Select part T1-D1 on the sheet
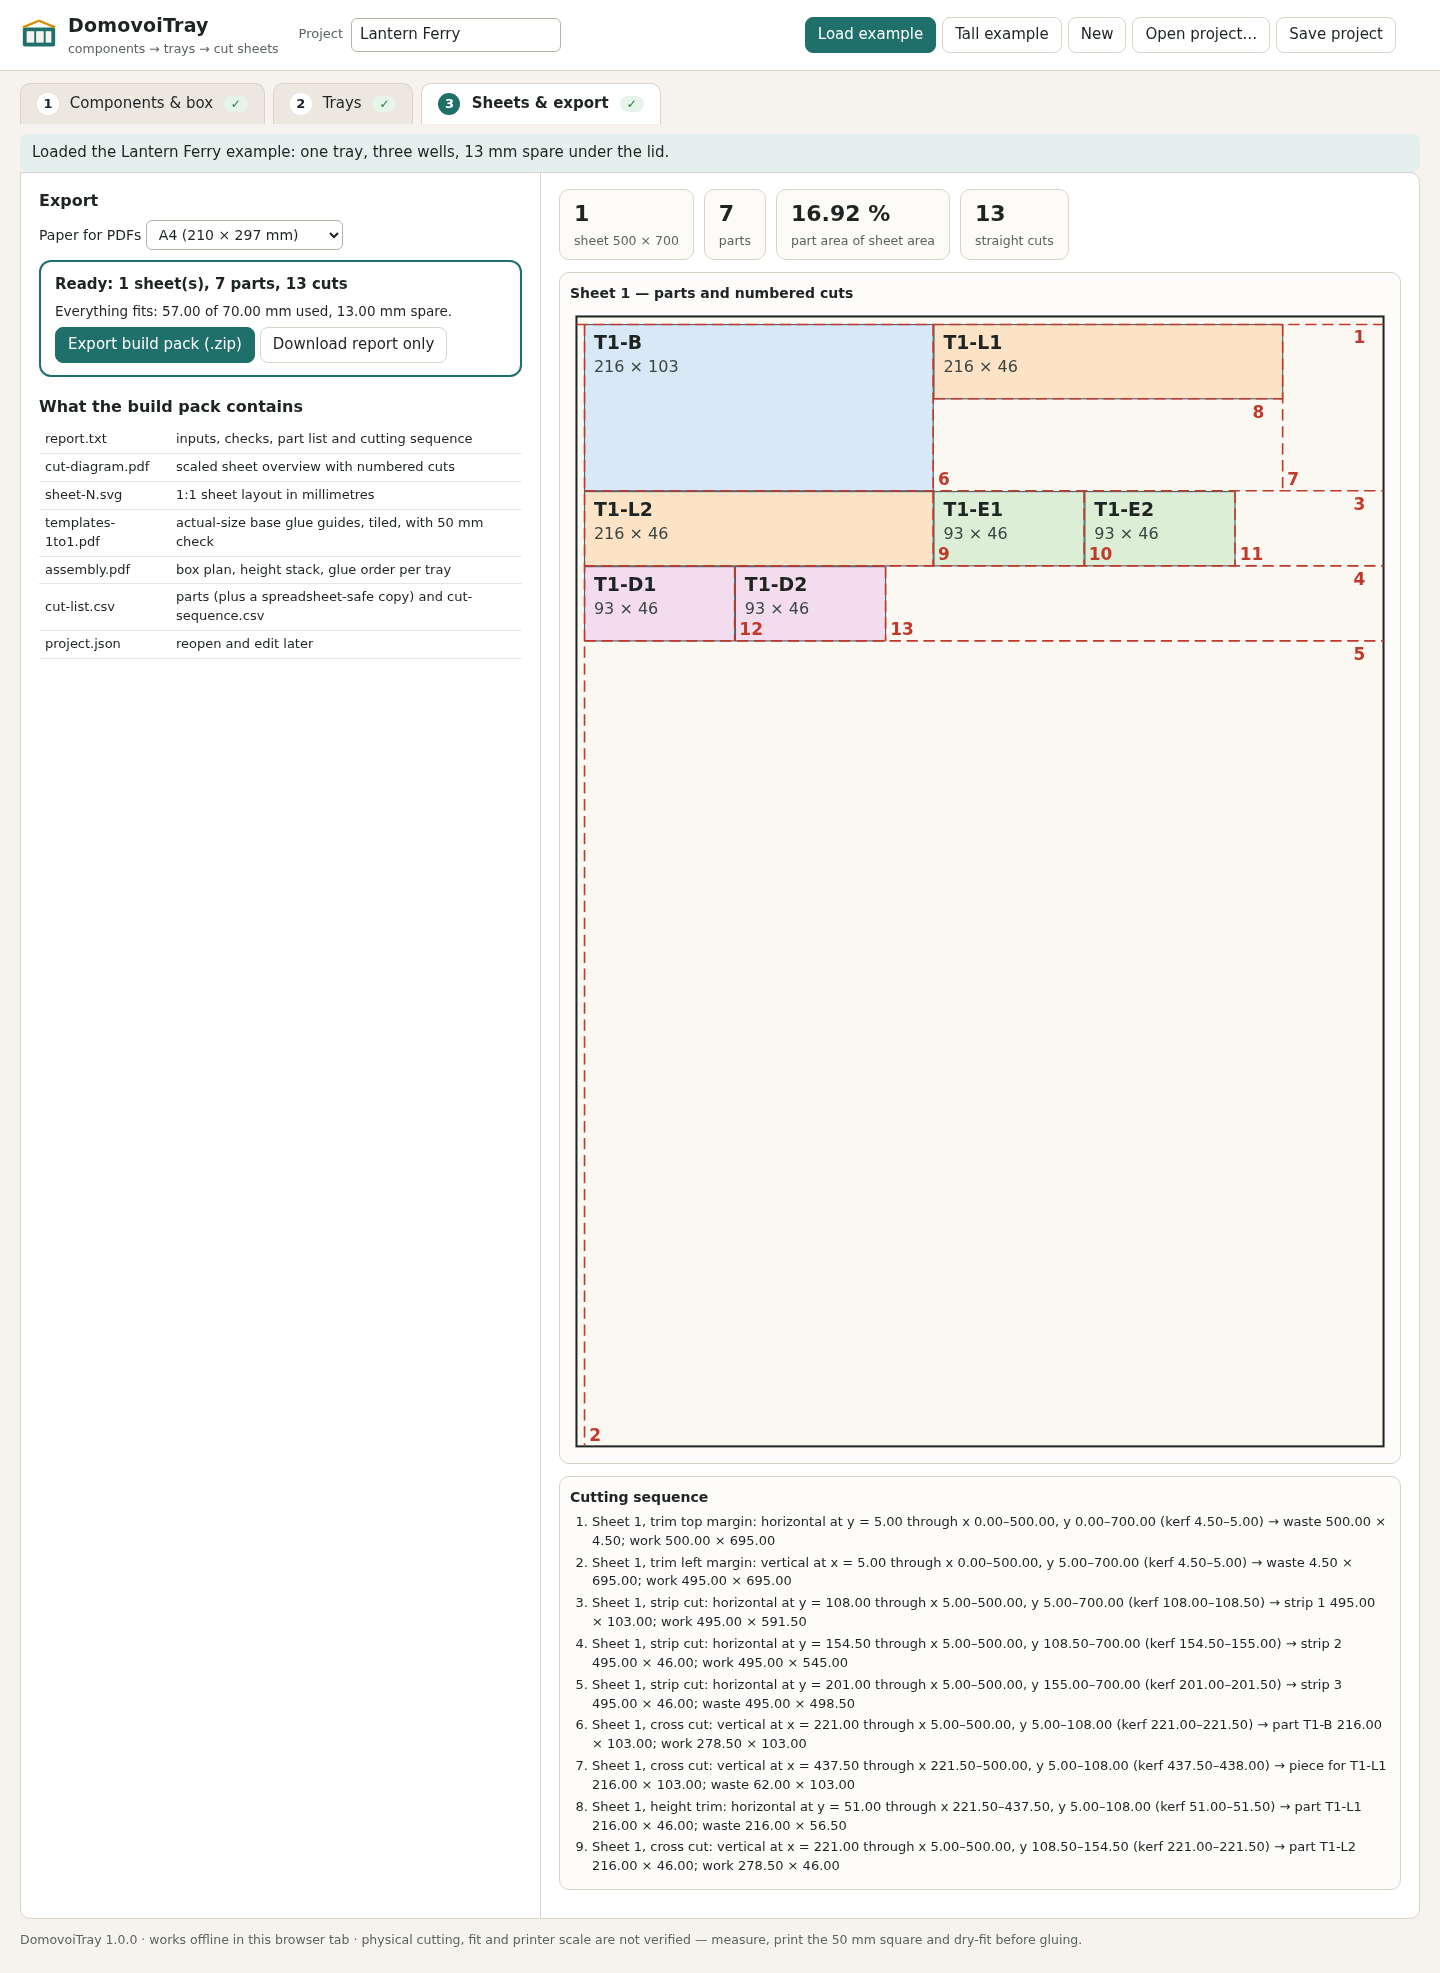Screen dimensions: 1440x1973 pyautogui.click(x=659, y=604)
